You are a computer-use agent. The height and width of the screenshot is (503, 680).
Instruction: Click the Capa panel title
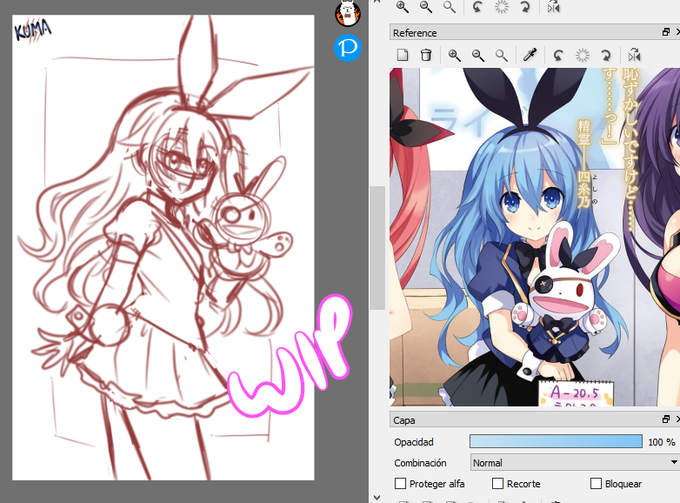(404, 420)
